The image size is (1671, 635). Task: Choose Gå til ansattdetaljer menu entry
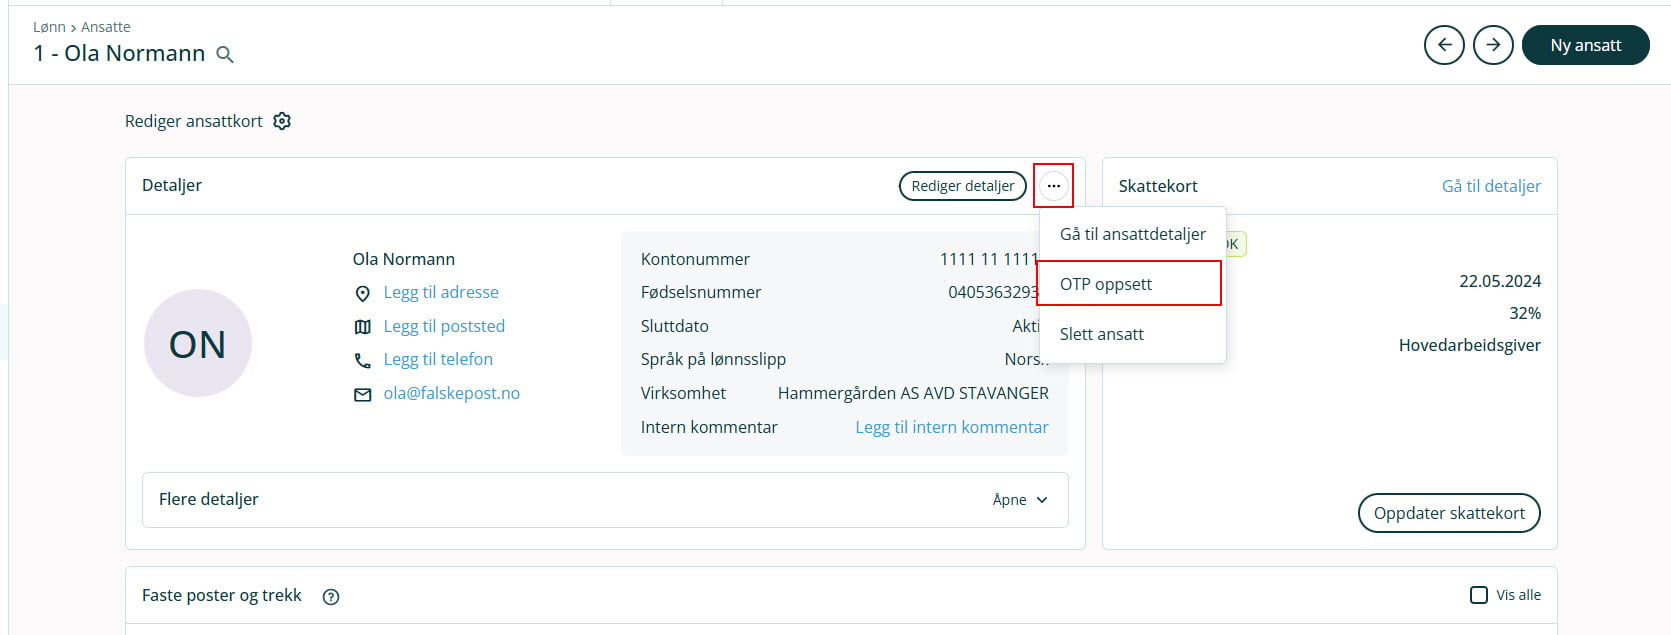1132,234
